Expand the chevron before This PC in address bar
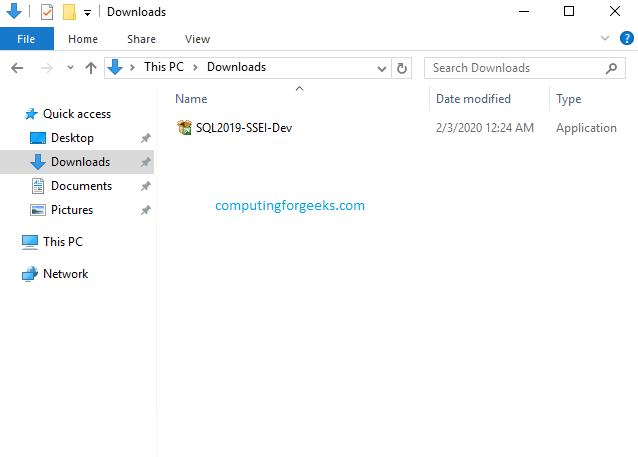The image size is (638, 457). (x=132, y=68)
